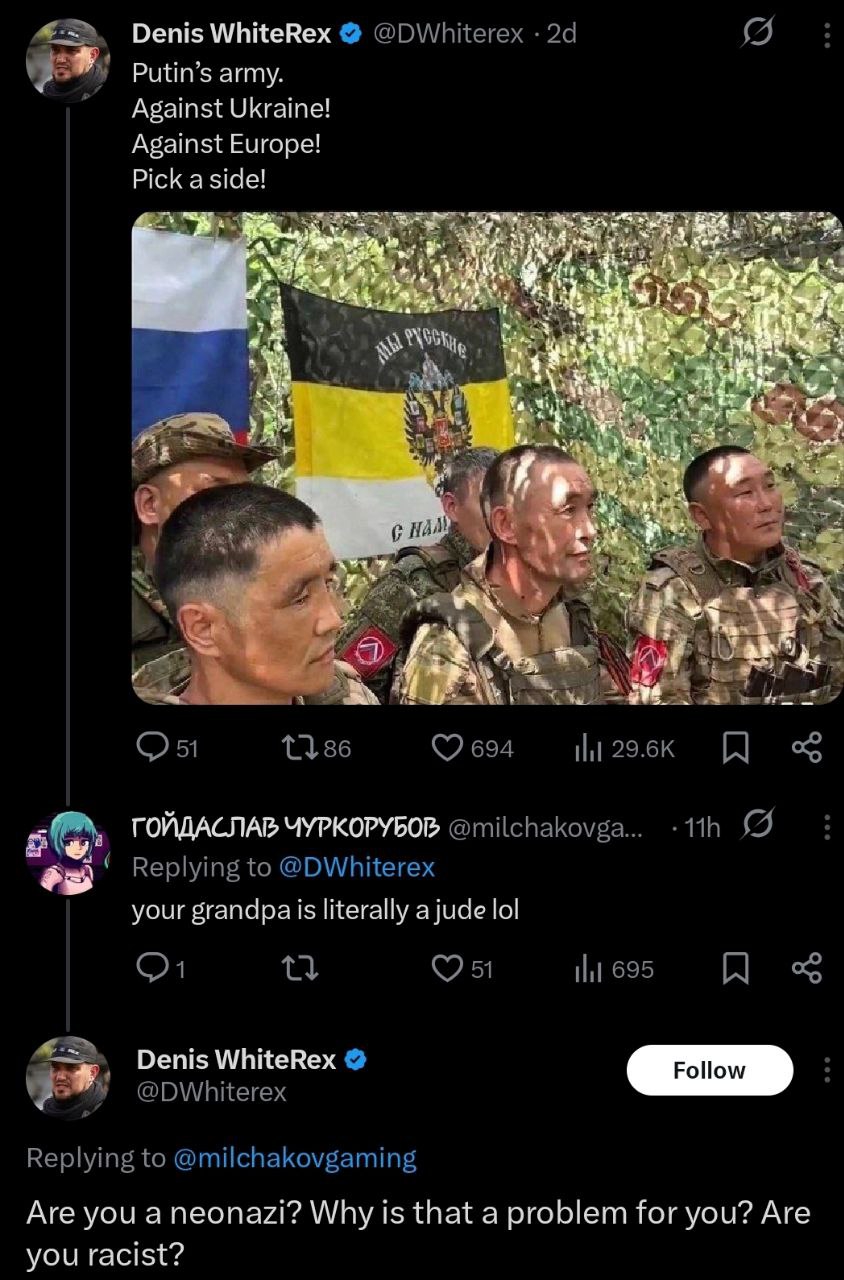844x1280 pixels.
Task: Open the @milchakovgaming mention link
Action: click(294, 1158)
